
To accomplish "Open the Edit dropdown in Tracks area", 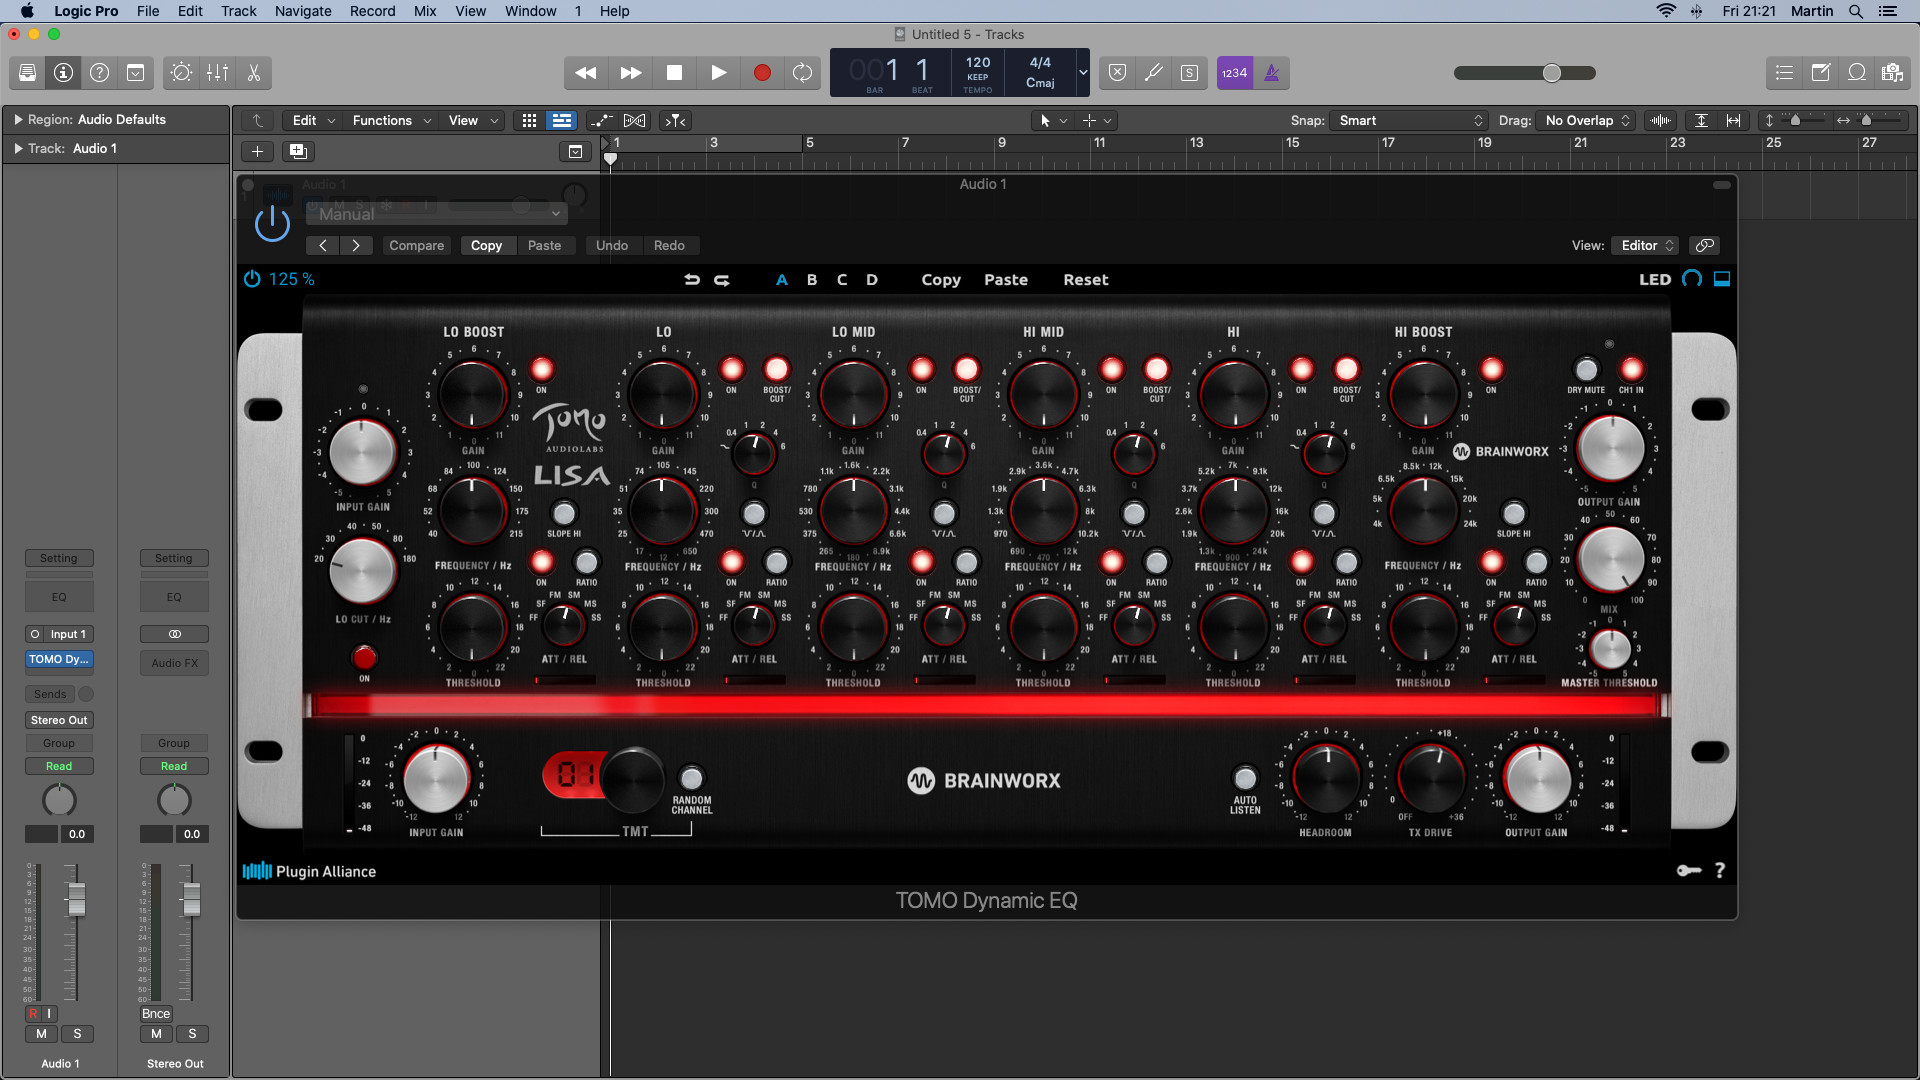I will point(313,120).
